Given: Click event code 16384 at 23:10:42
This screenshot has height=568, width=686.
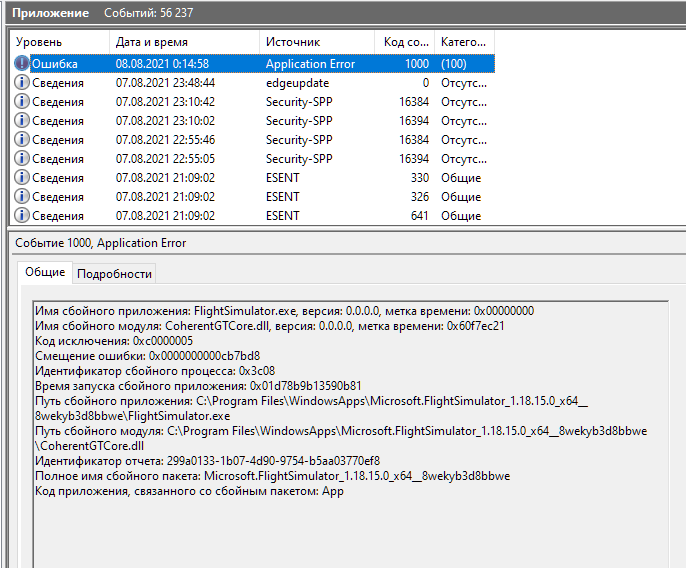Looking at the screenshot, I should tap(414, 102).
